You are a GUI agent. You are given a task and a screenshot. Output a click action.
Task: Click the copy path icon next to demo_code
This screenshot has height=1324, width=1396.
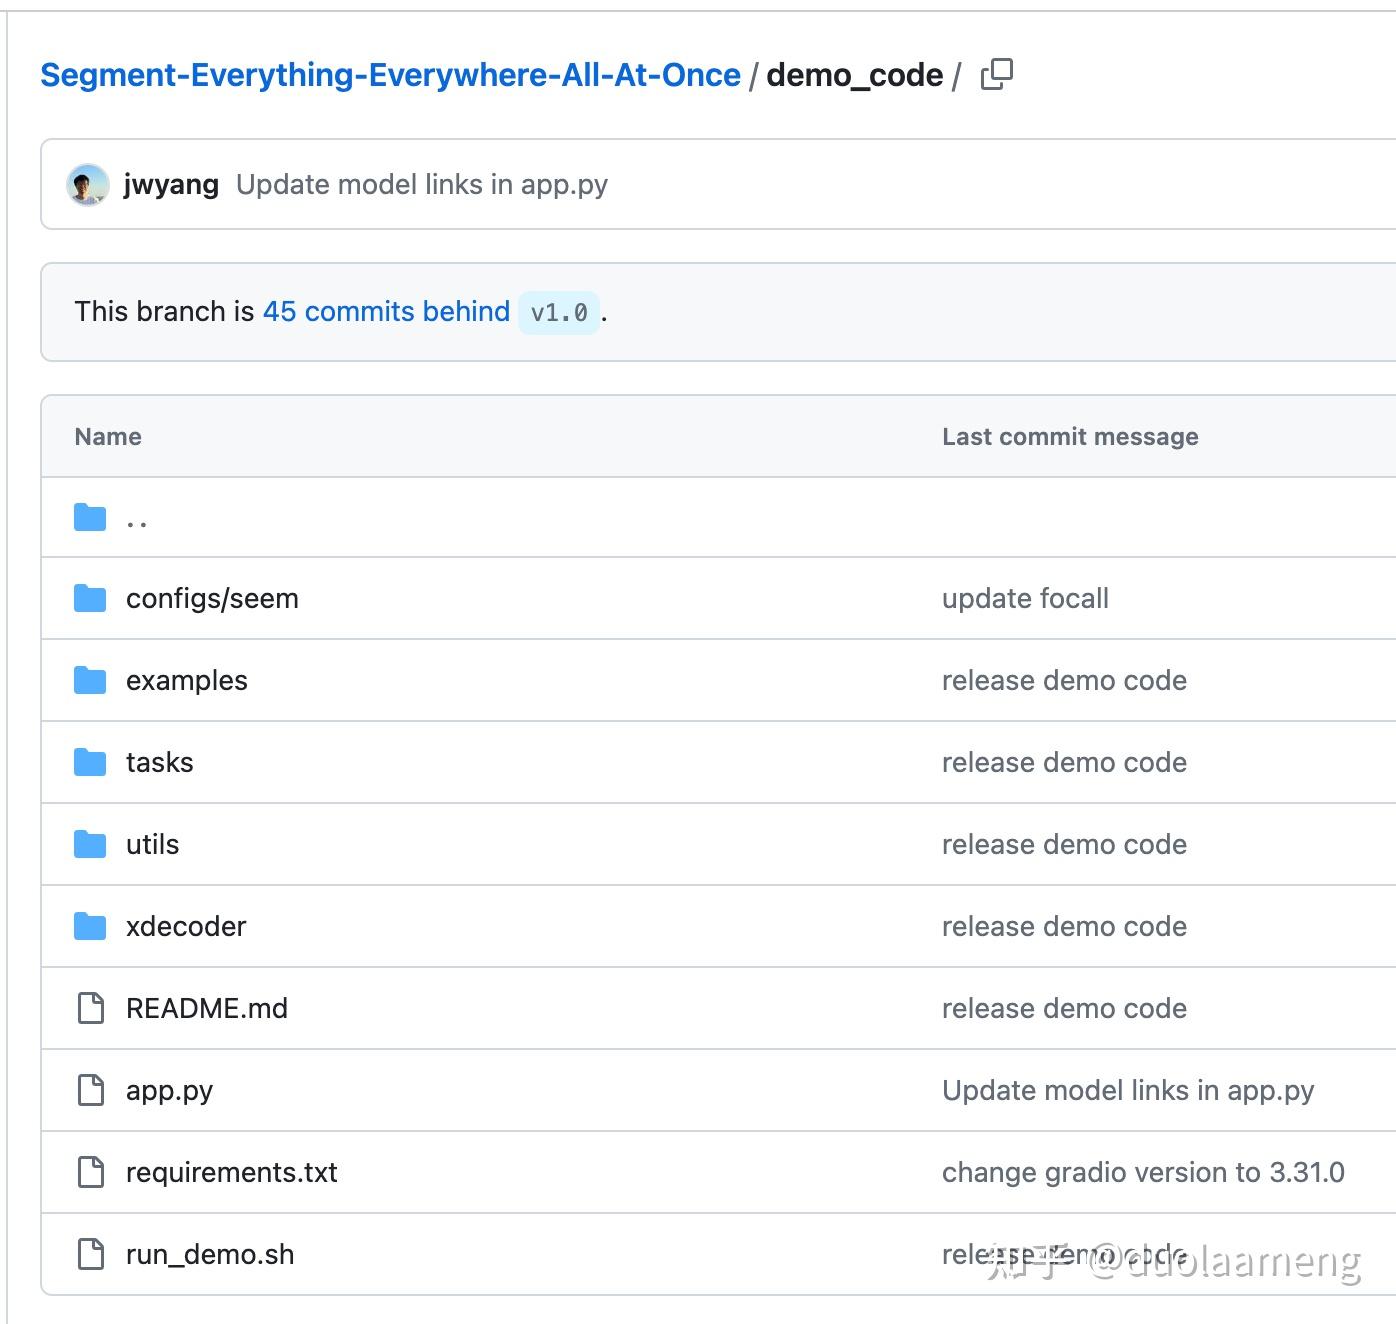pyautogui.click(x=997, y=73)
